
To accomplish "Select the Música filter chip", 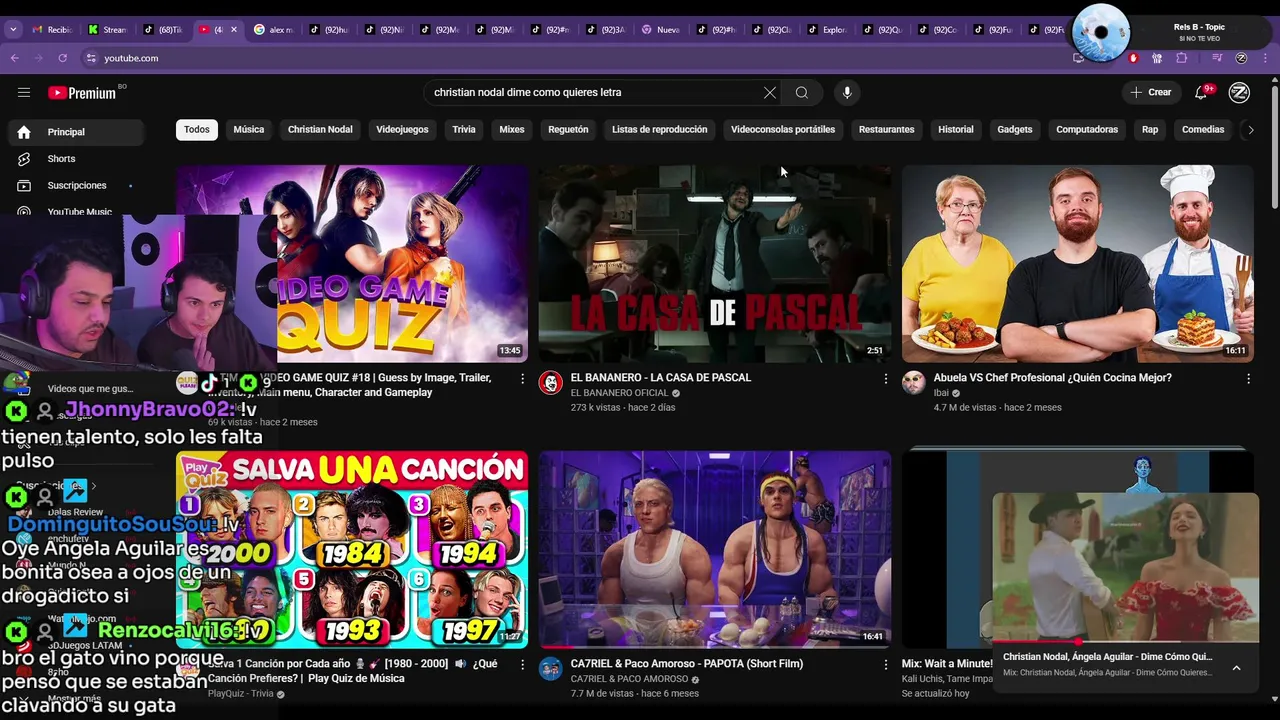I will coord(249,129).
